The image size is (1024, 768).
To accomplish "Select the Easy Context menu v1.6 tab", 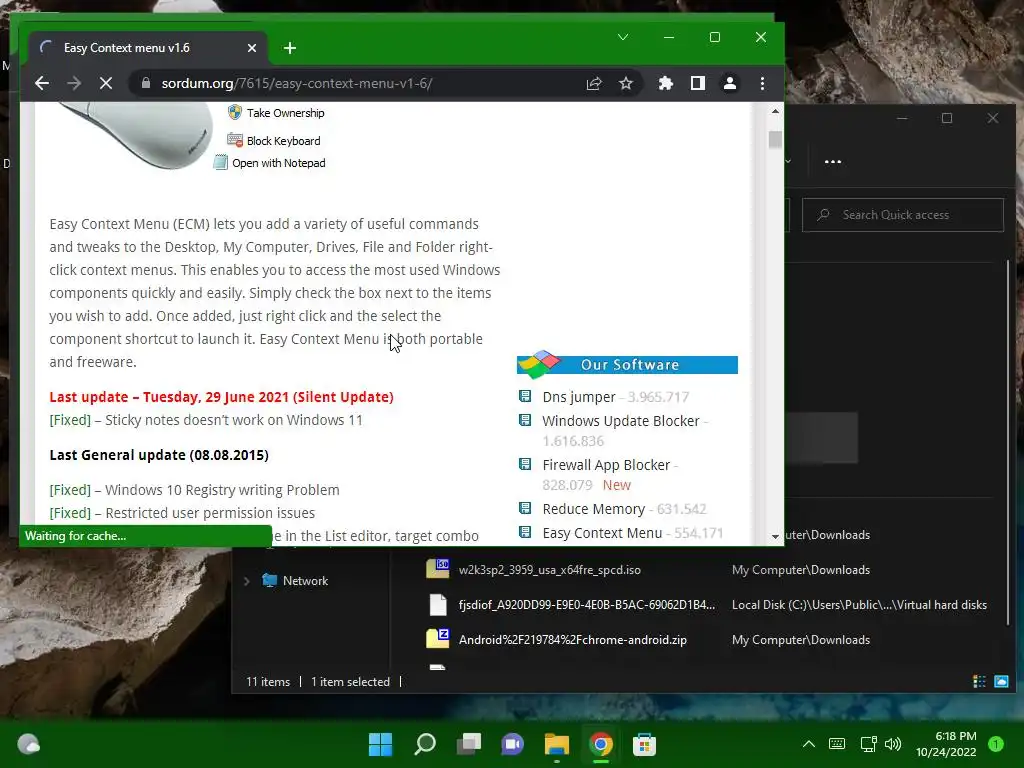I will tap(147, 48).
